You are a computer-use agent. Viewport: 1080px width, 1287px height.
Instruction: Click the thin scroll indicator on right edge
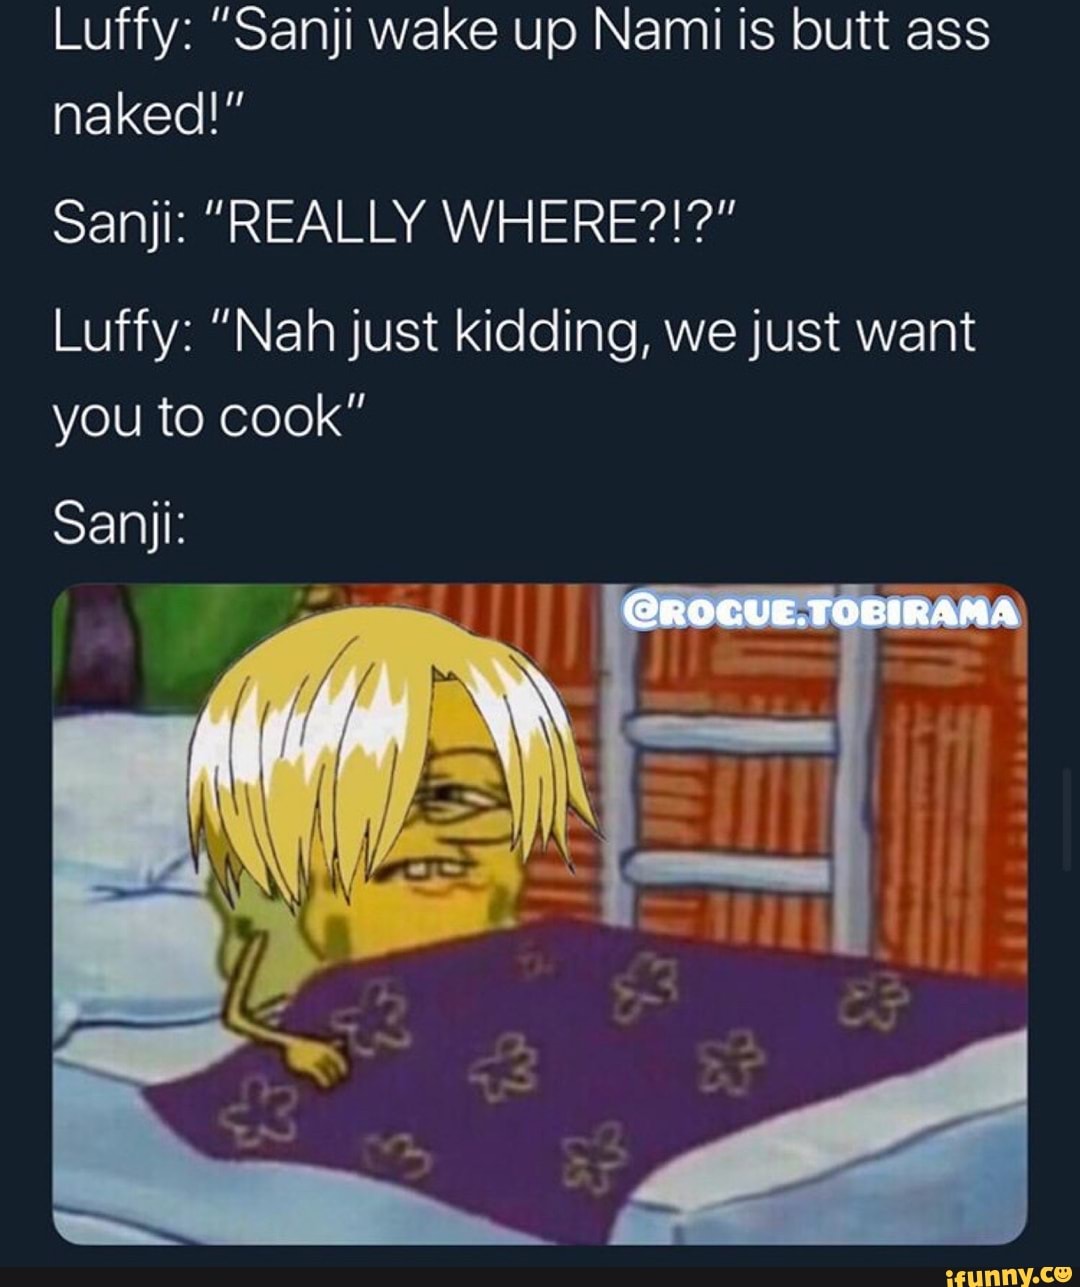click(1067, 819)
